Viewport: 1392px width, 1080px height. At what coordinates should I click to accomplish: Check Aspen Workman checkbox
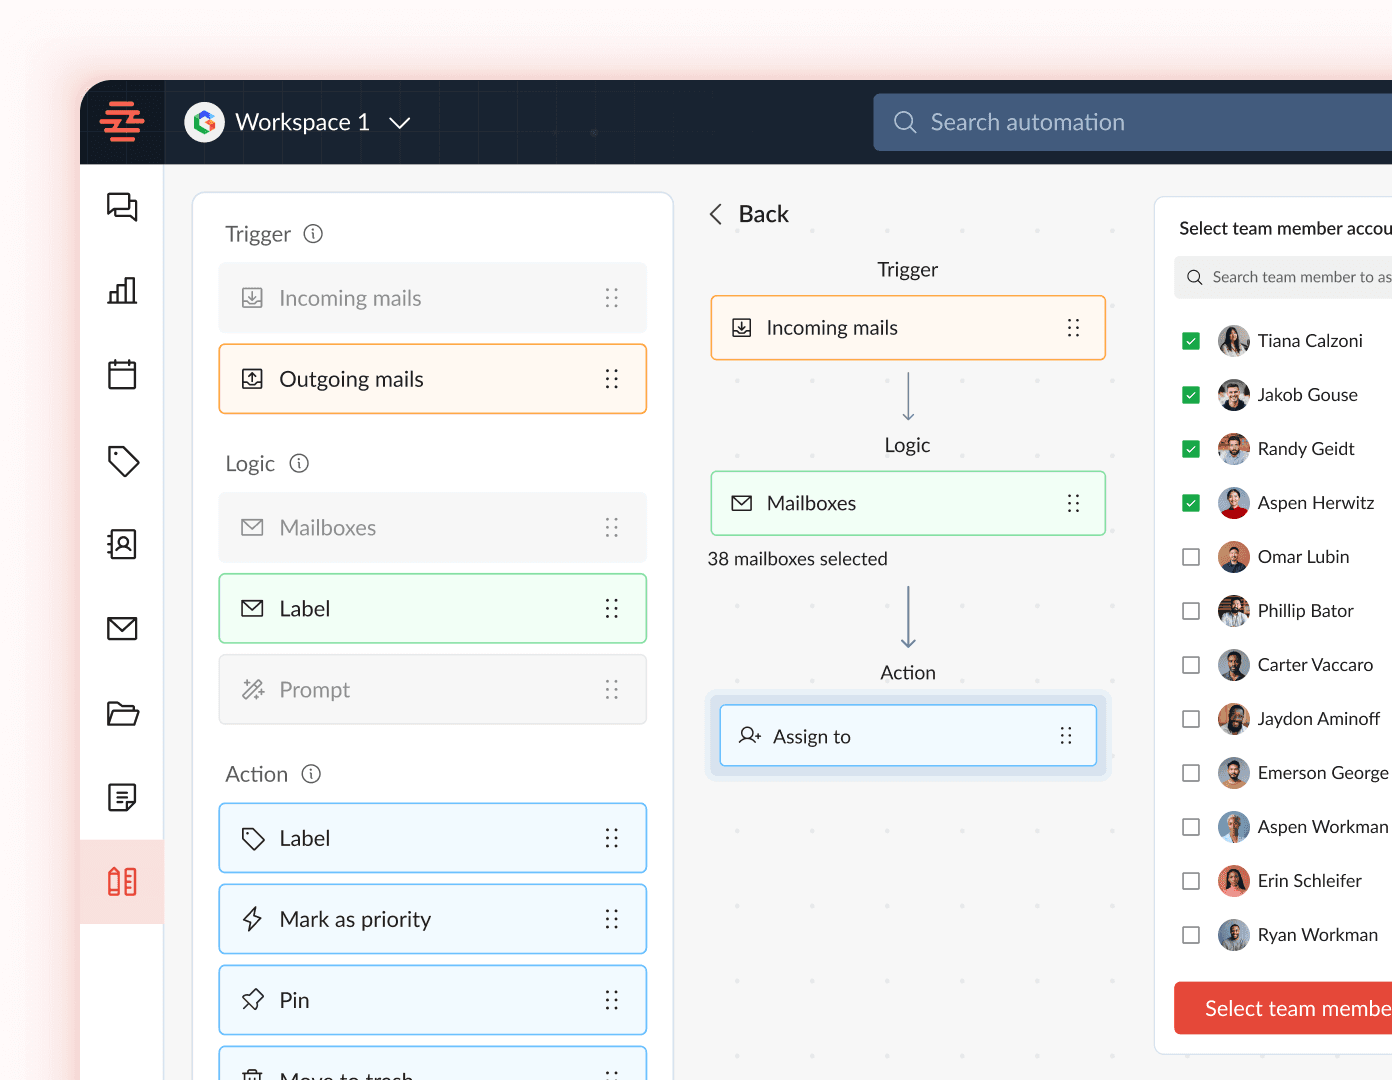[x=1191, y=827]
